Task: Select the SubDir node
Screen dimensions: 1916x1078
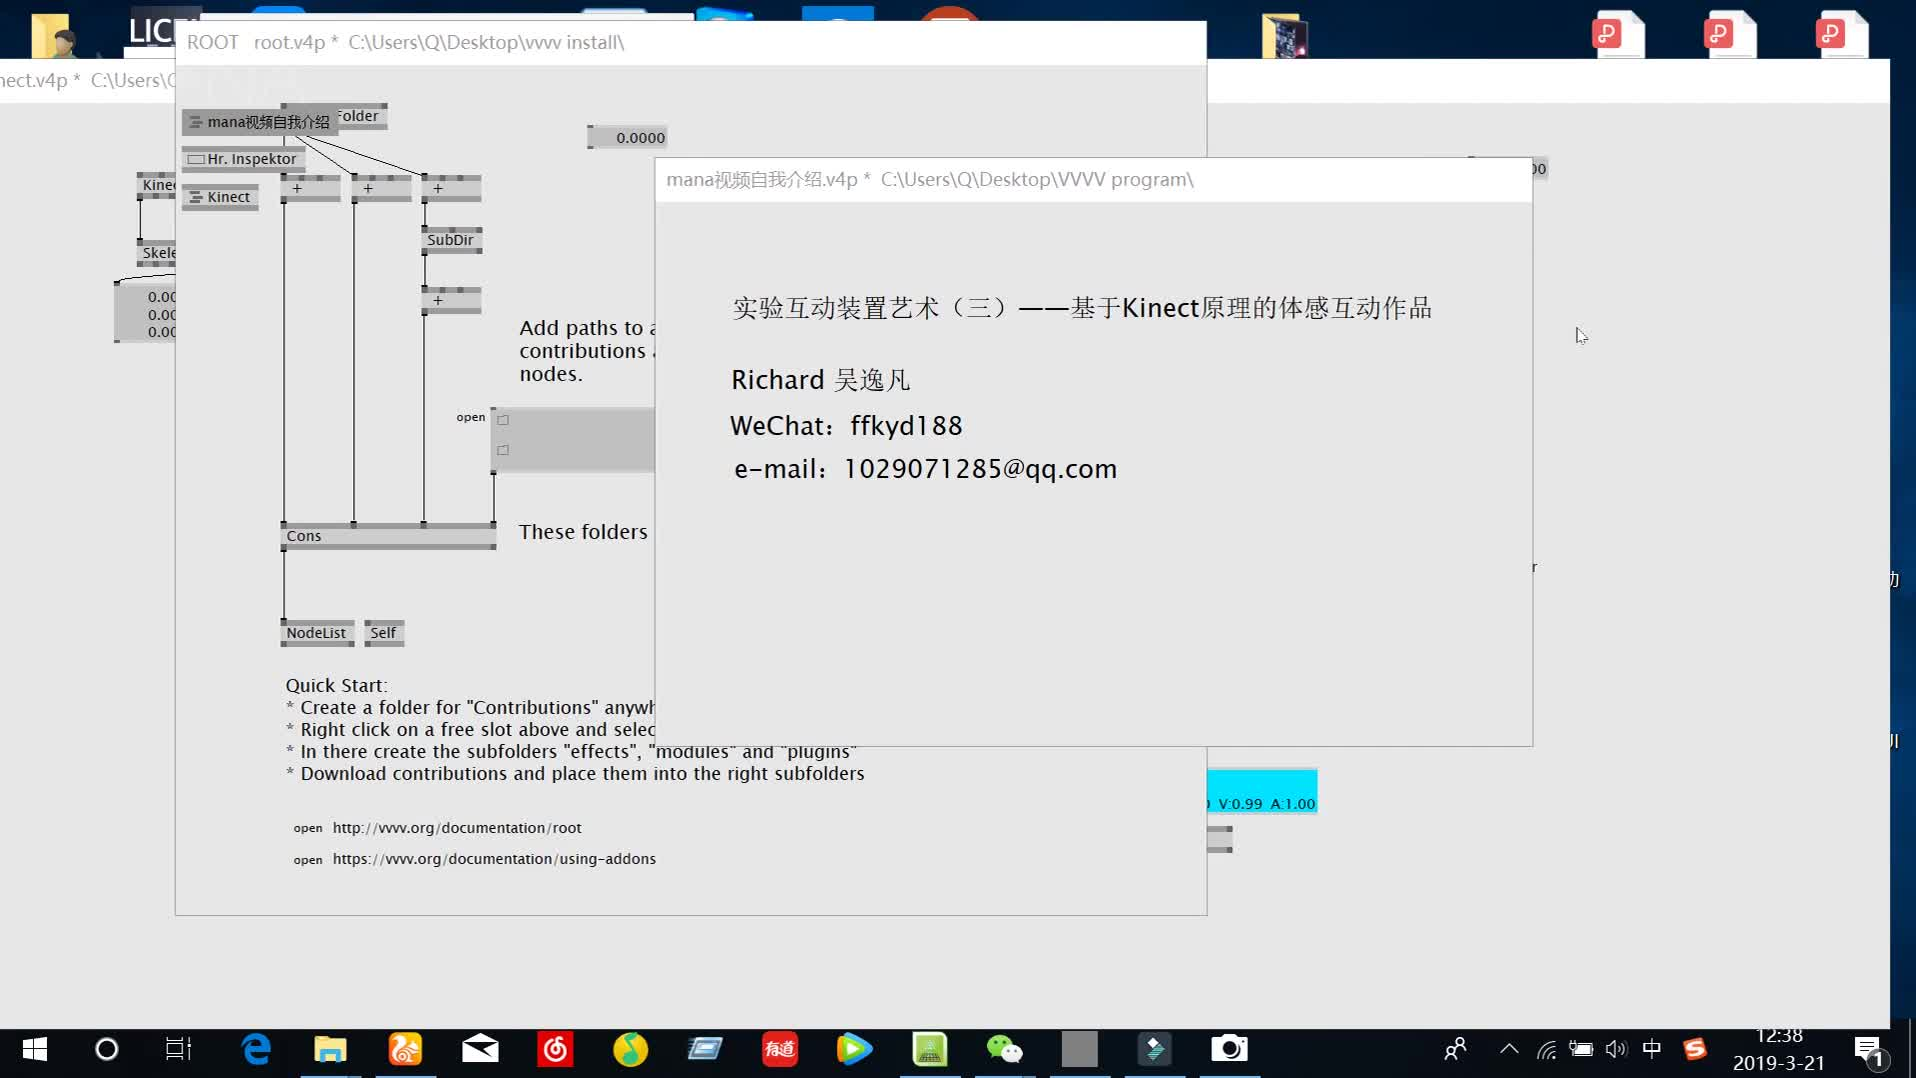Action: 452,240
